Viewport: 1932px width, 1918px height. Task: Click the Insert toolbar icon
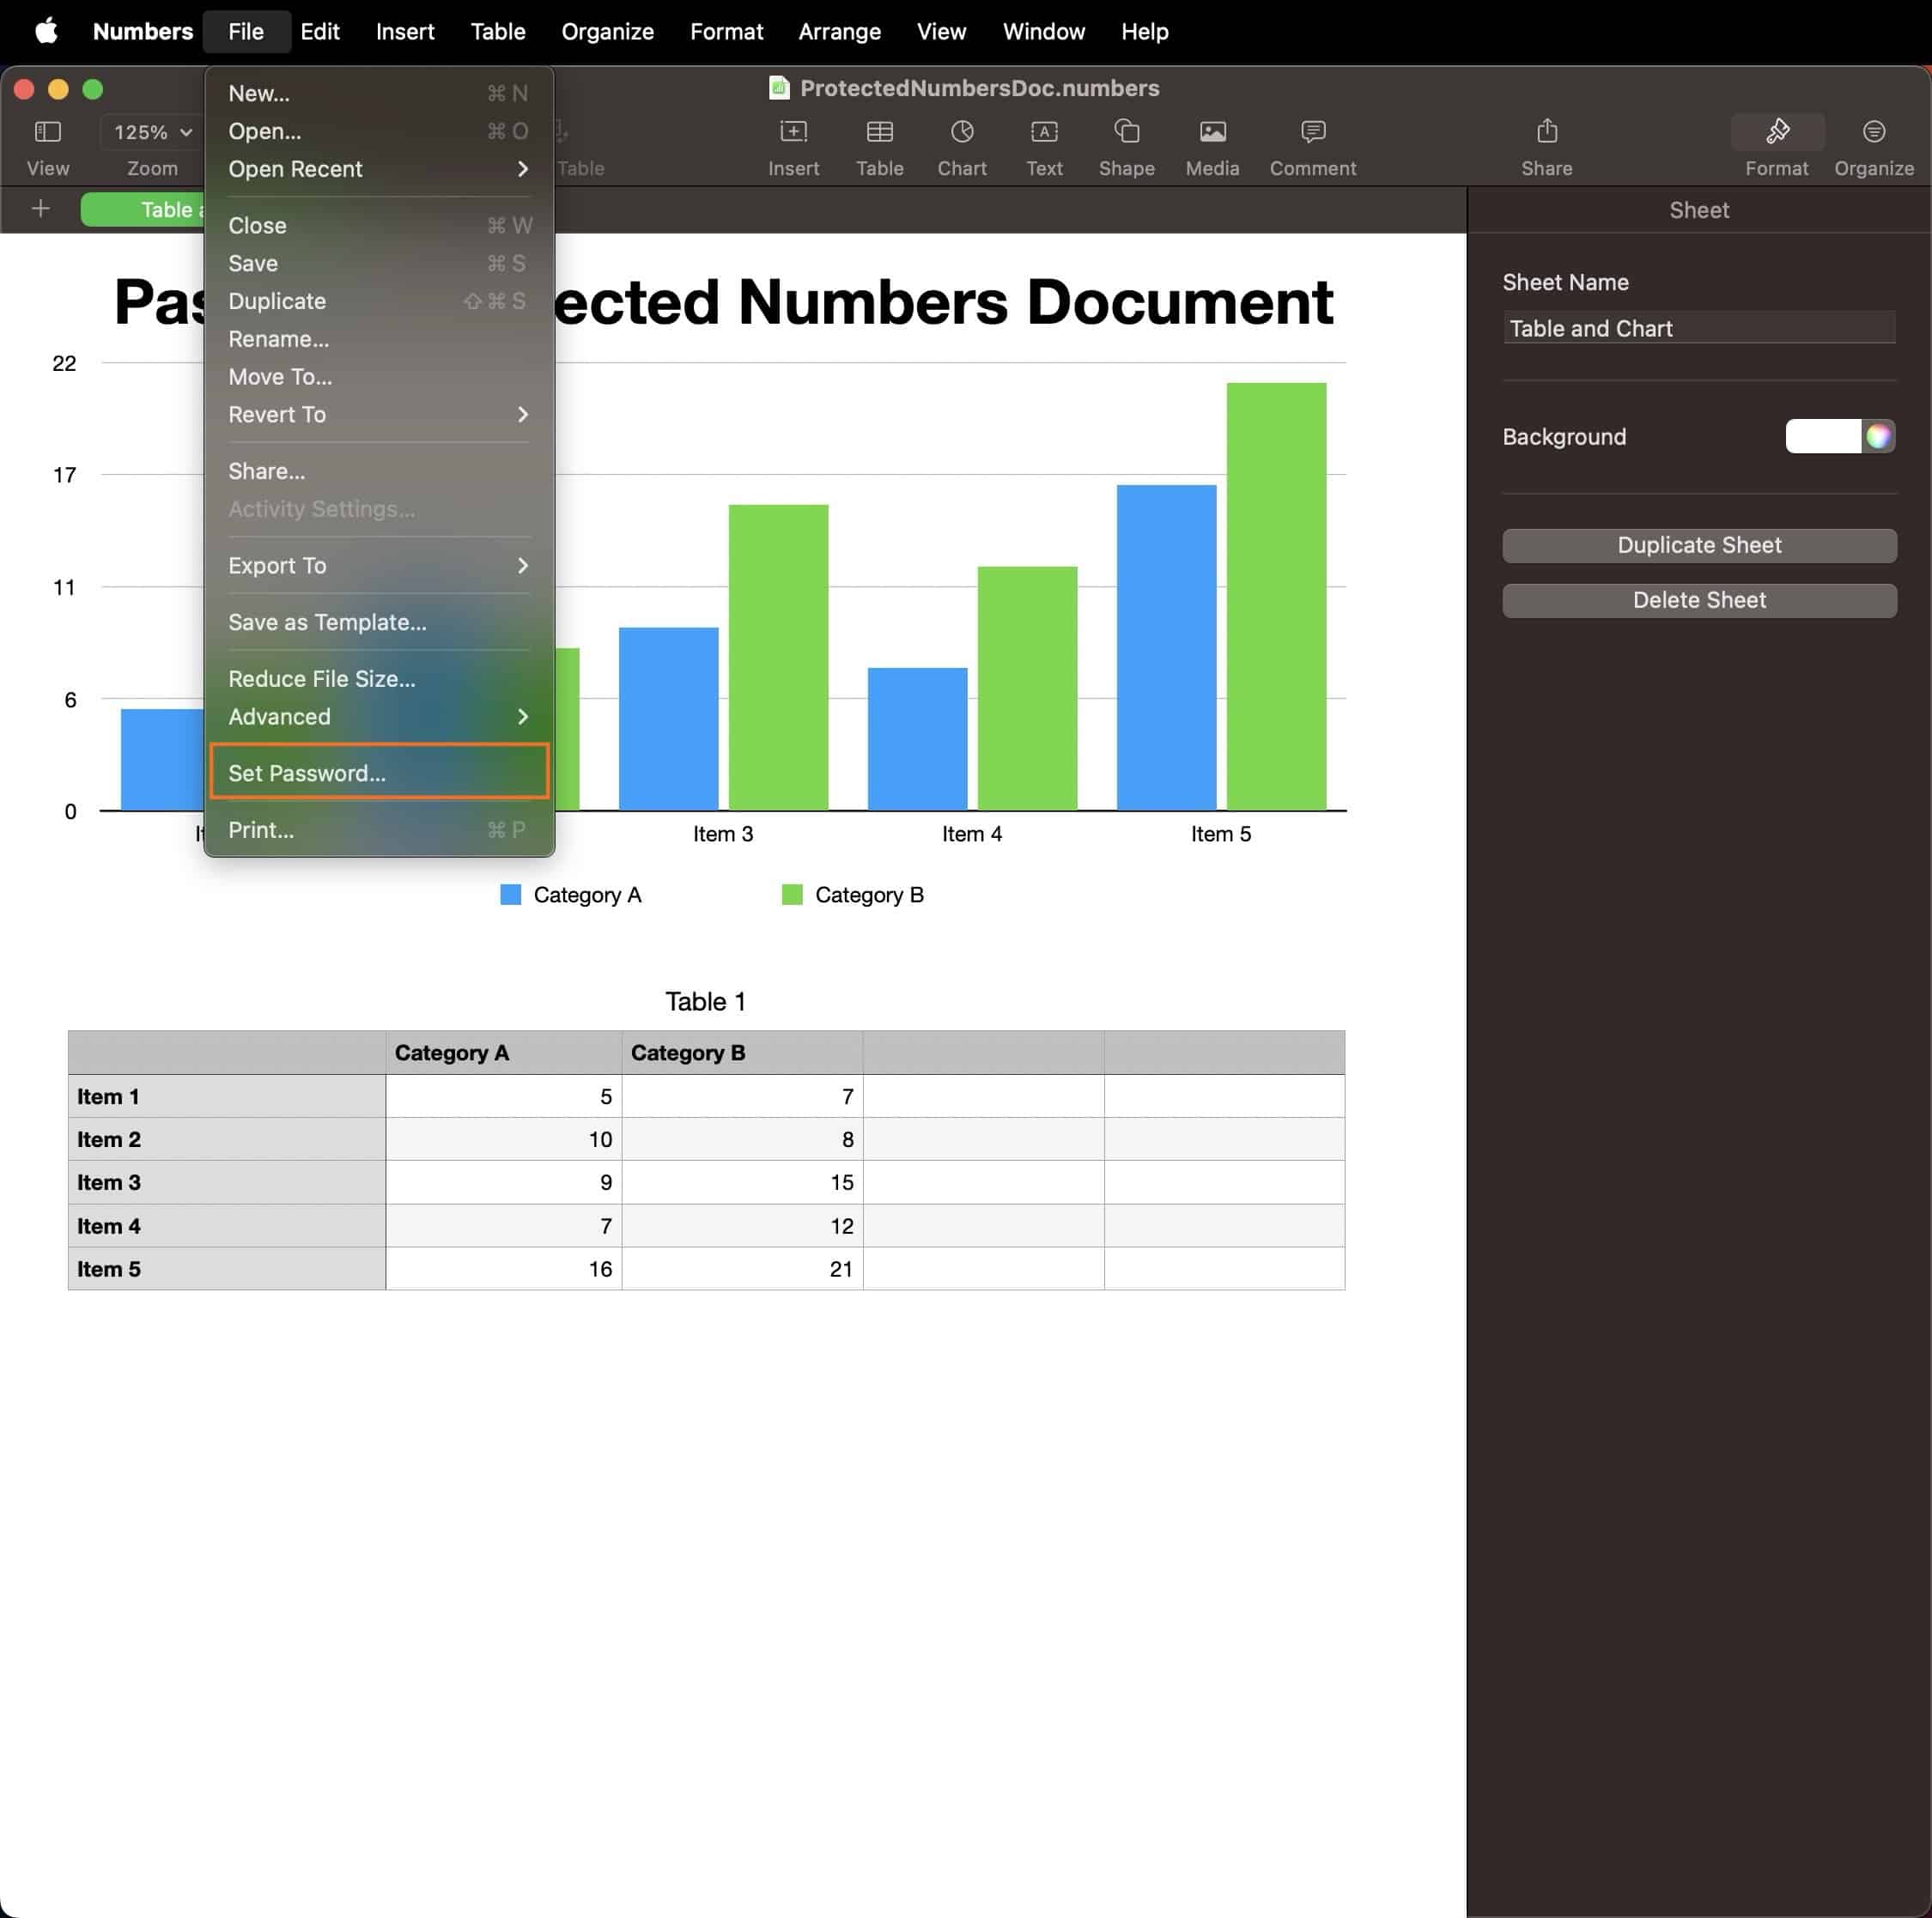click(793, 131)
